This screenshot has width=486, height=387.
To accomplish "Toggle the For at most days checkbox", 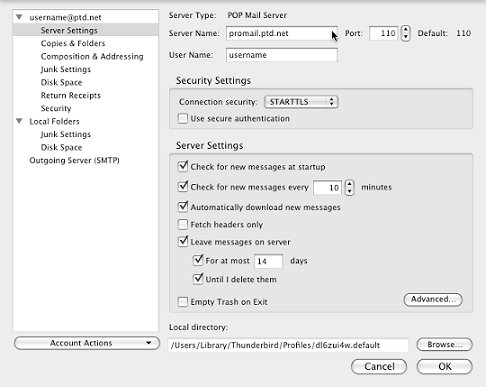I will click(198, 260).
